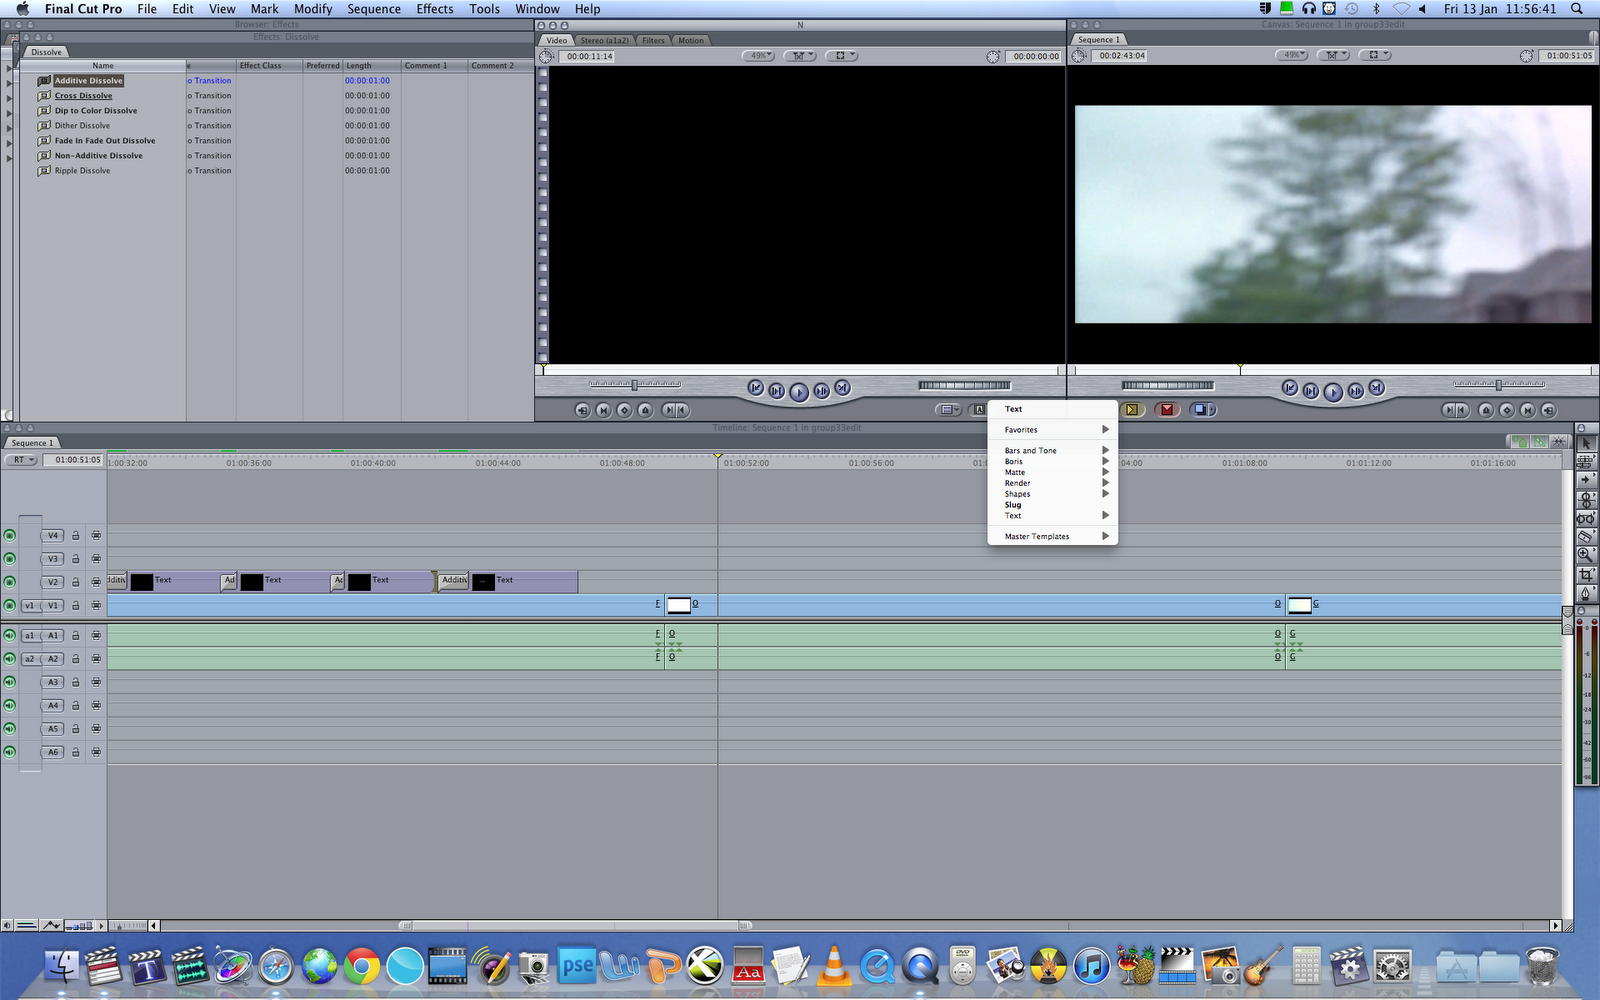
Task: Play the sequence in the Canvas window
Action: 1333,392
